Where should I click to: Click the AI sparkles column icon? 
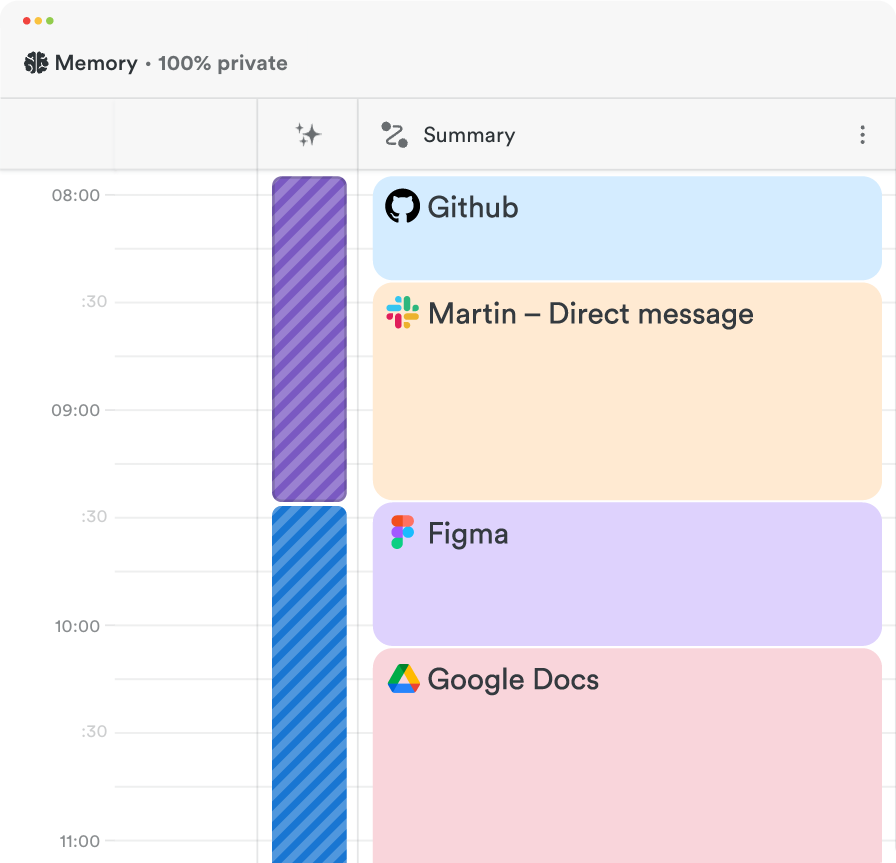(308, 135)
